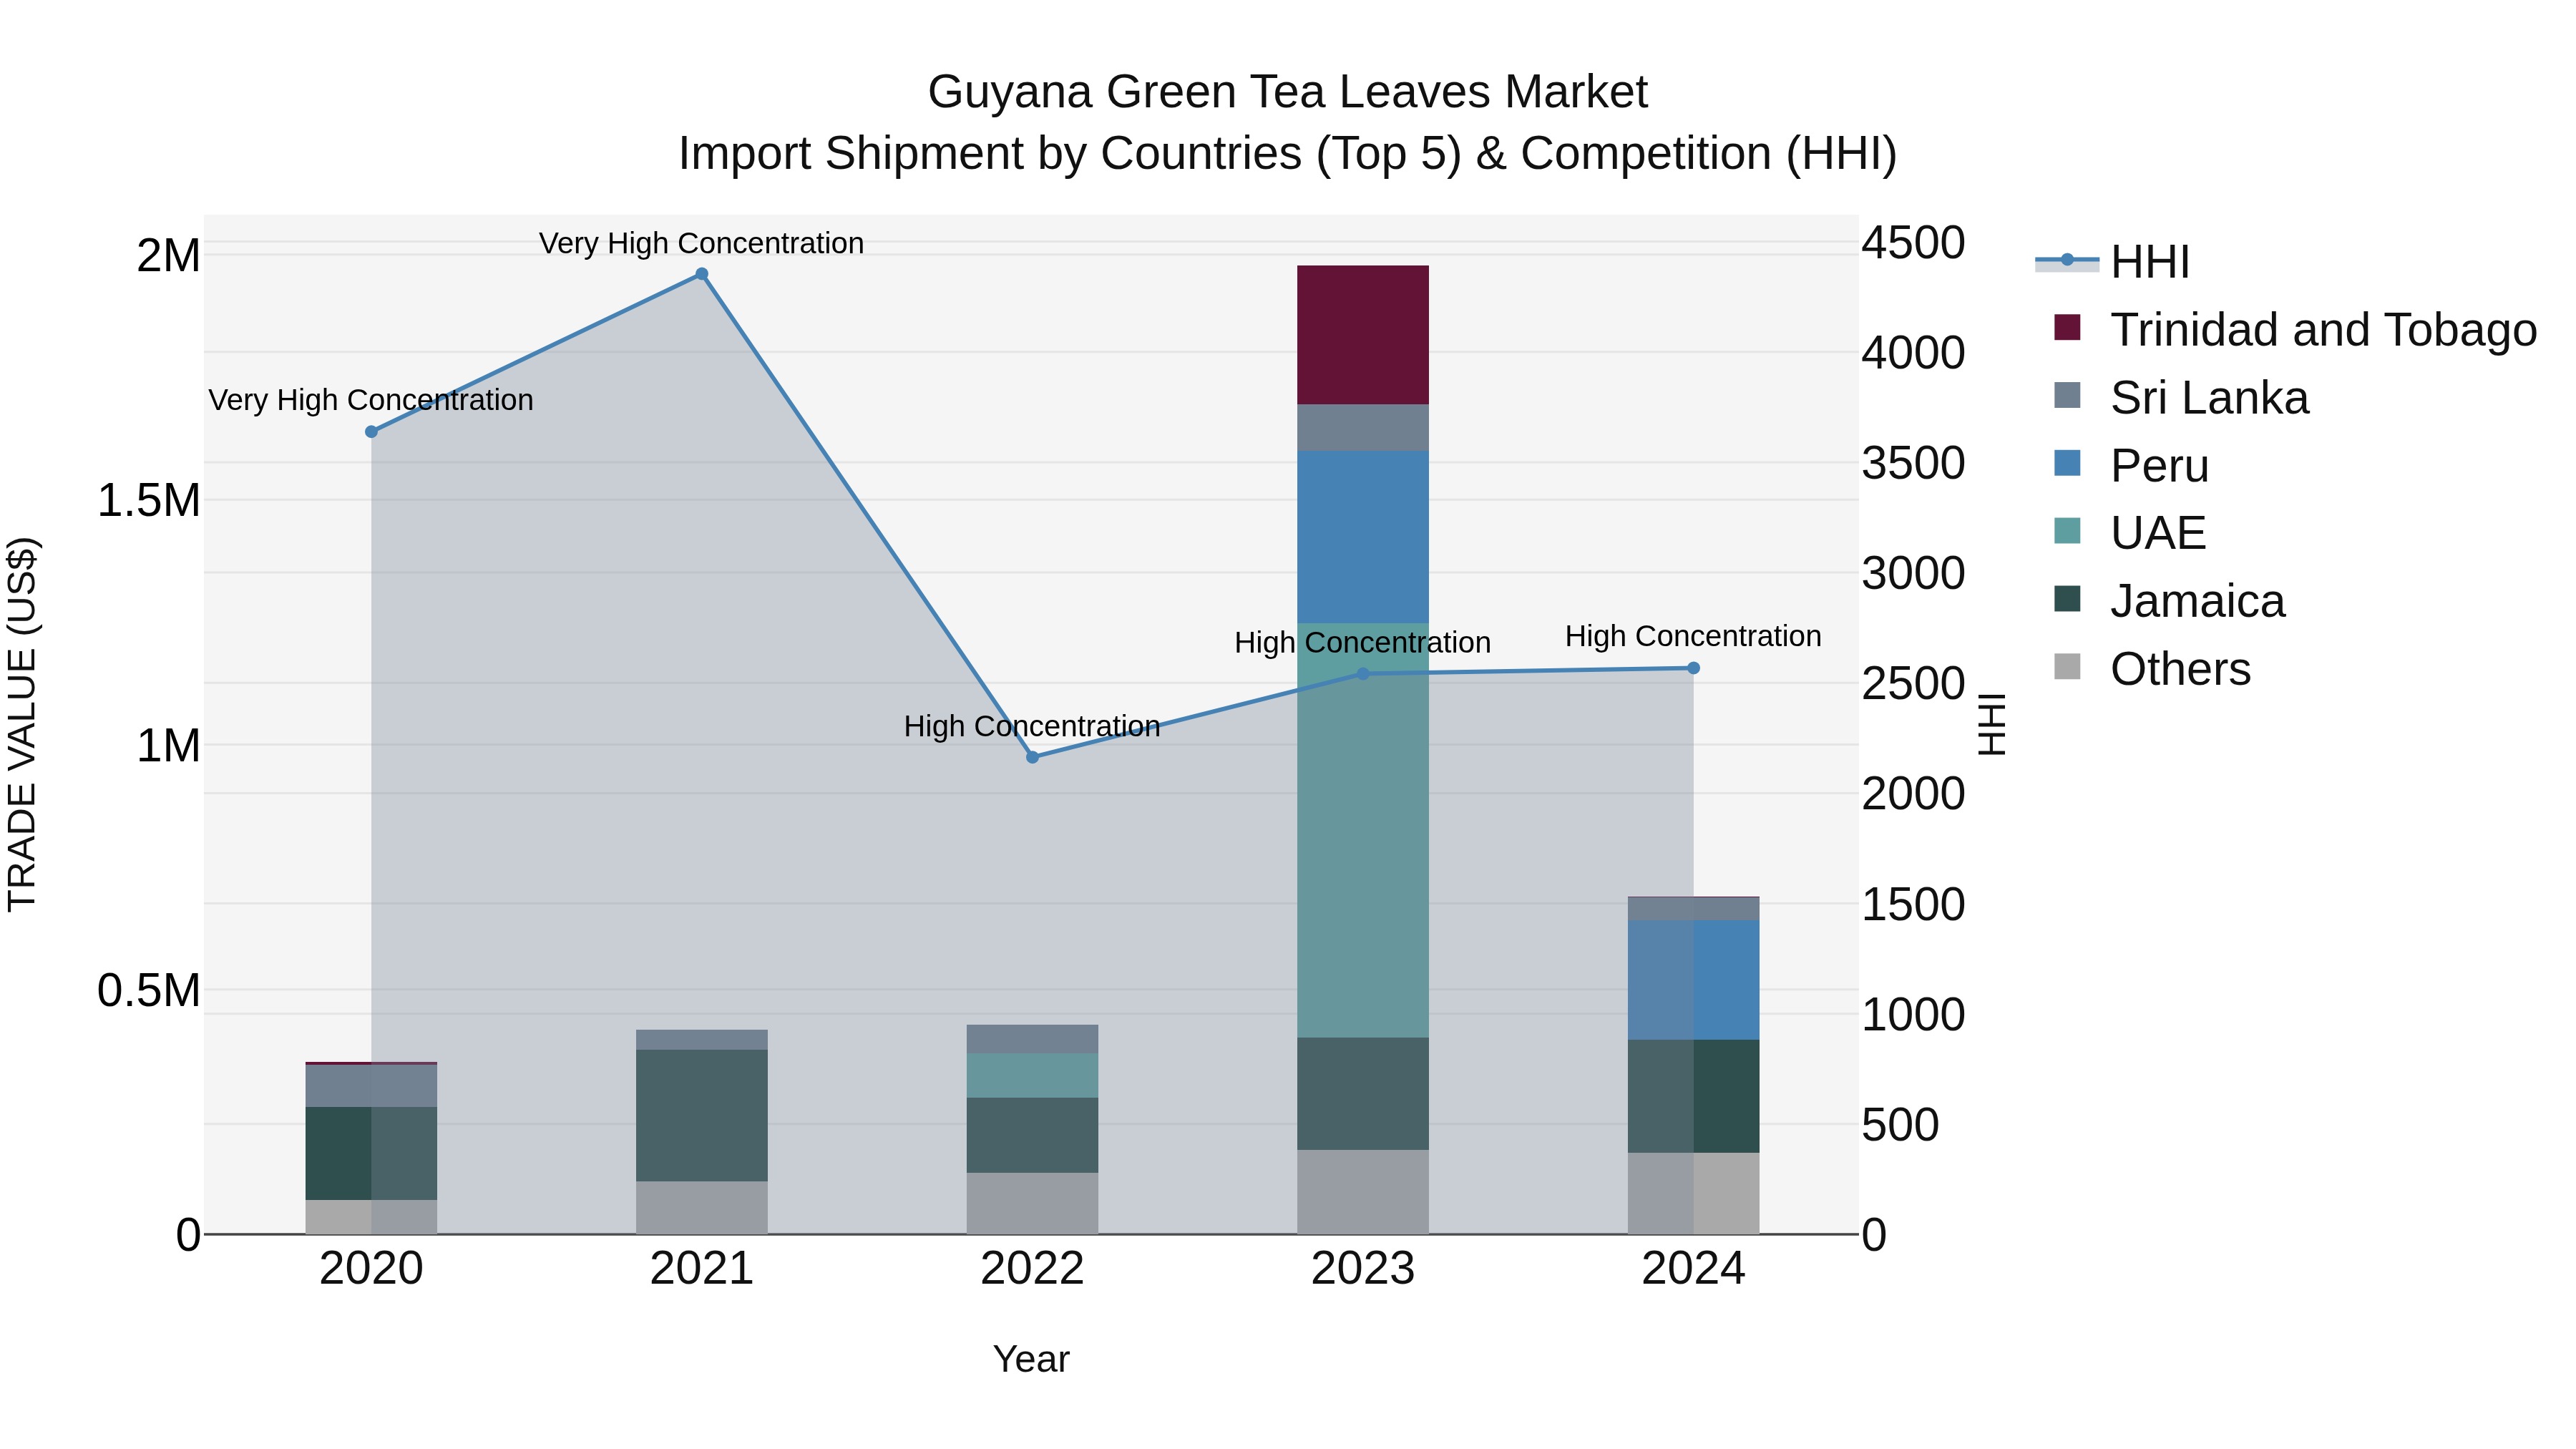
Task: Click the HHI line marker in legend
Action: click(2067, 260)
